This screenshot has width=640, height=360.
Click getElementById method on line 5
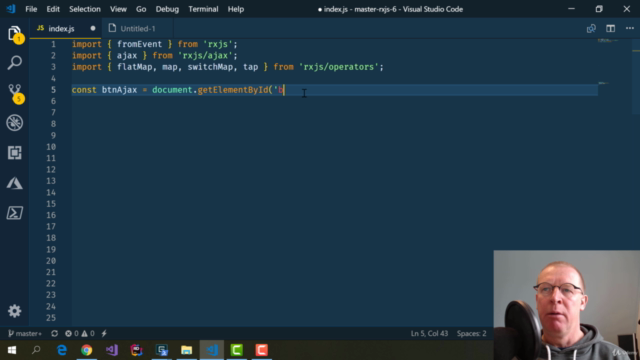233,90
